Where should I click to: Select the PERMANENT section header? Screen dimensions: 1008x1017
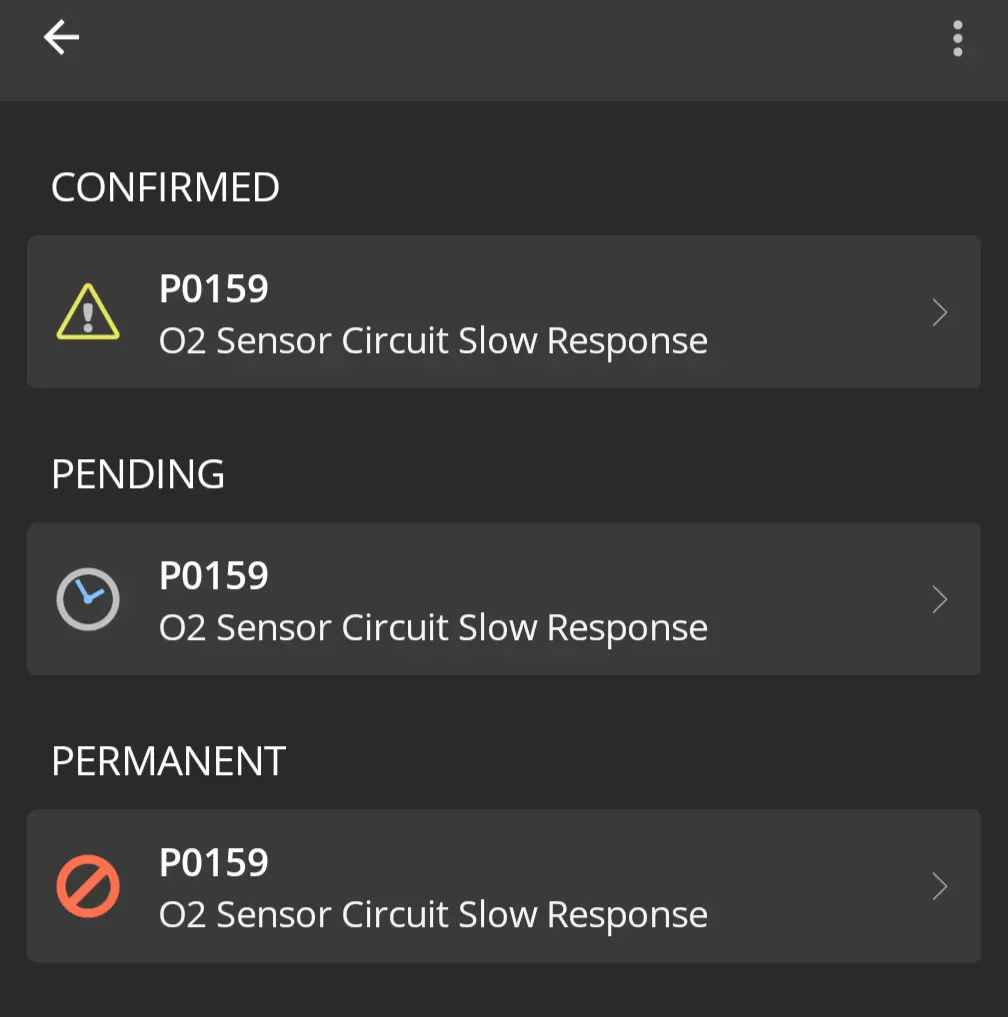pos(168,762)
